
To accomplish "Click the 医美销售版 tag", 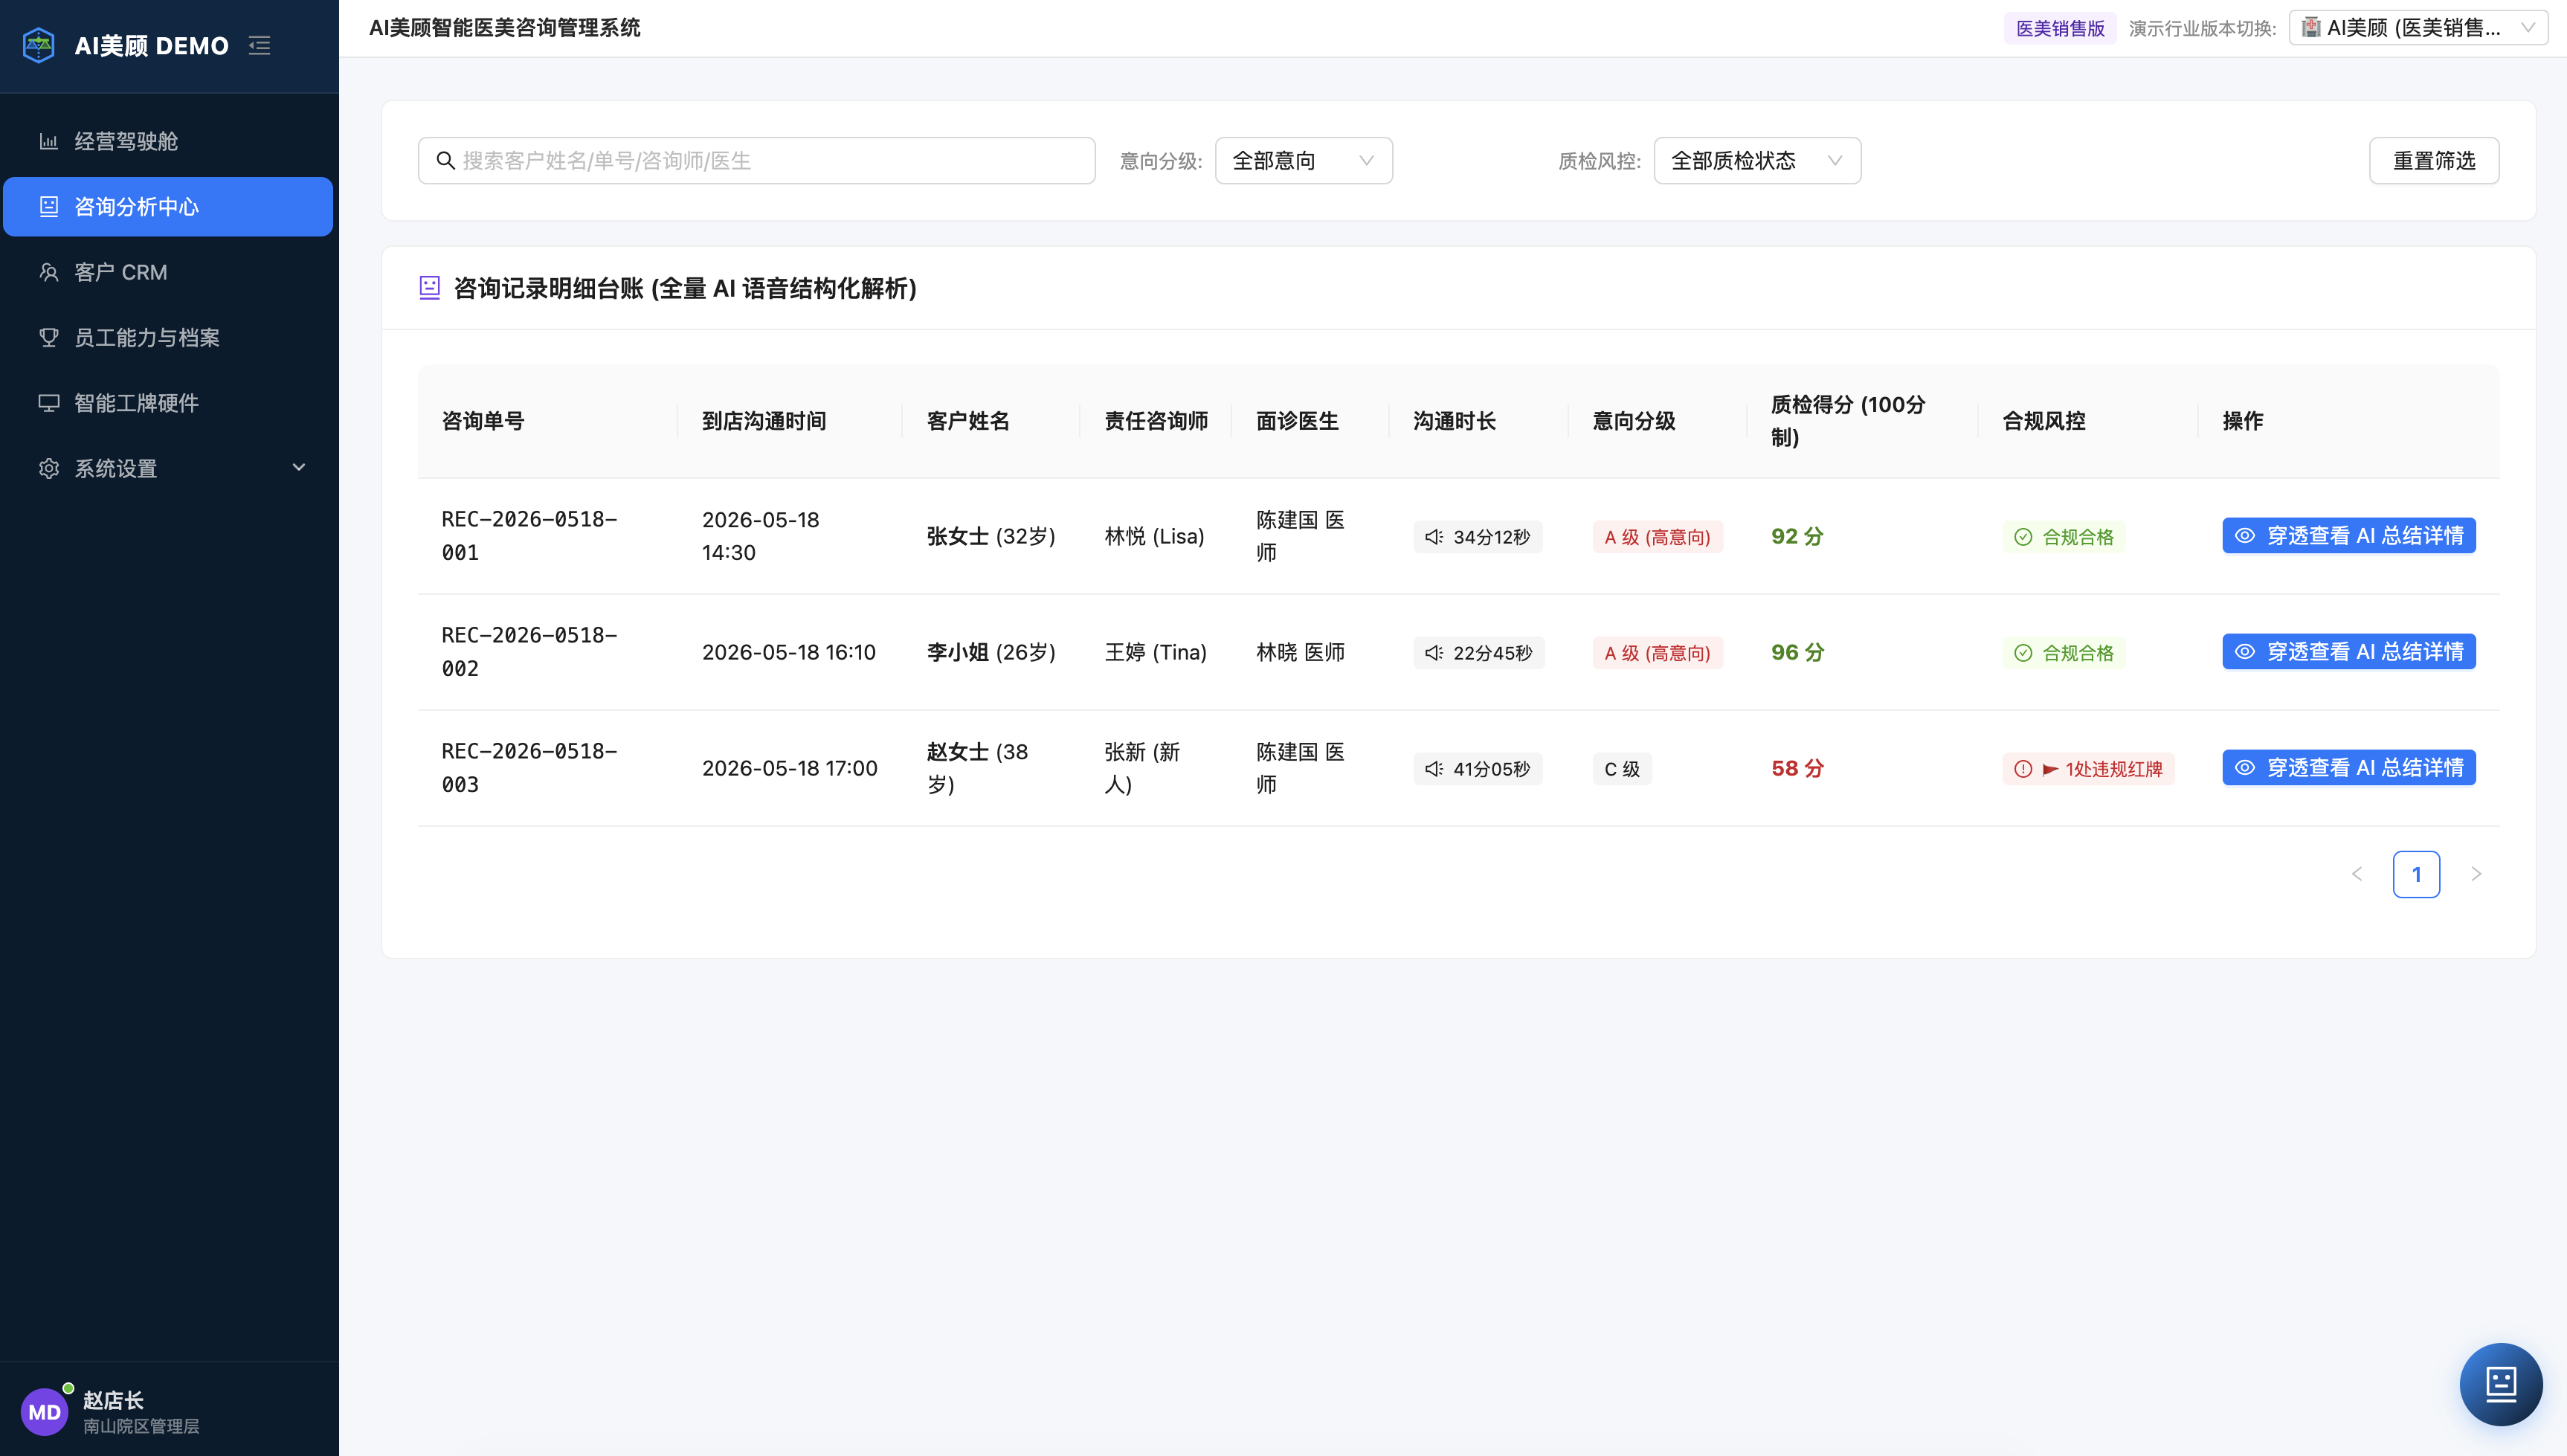I will (2060, 28).
